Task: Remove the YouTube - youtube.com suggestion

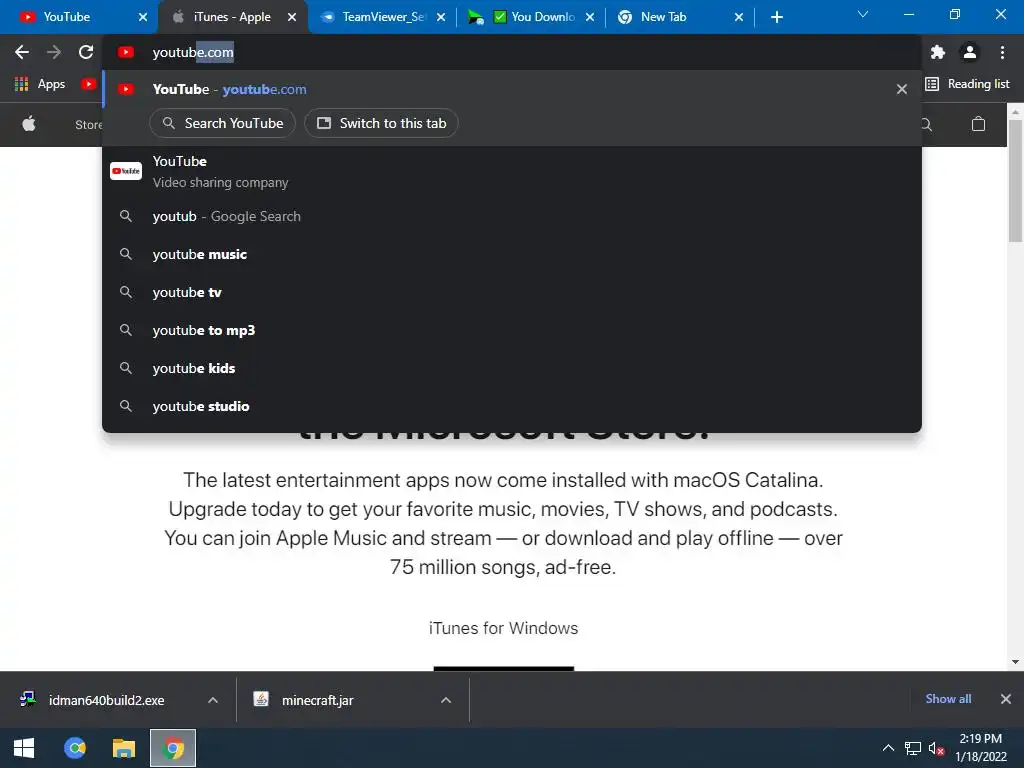Action: tap(902, 89)
